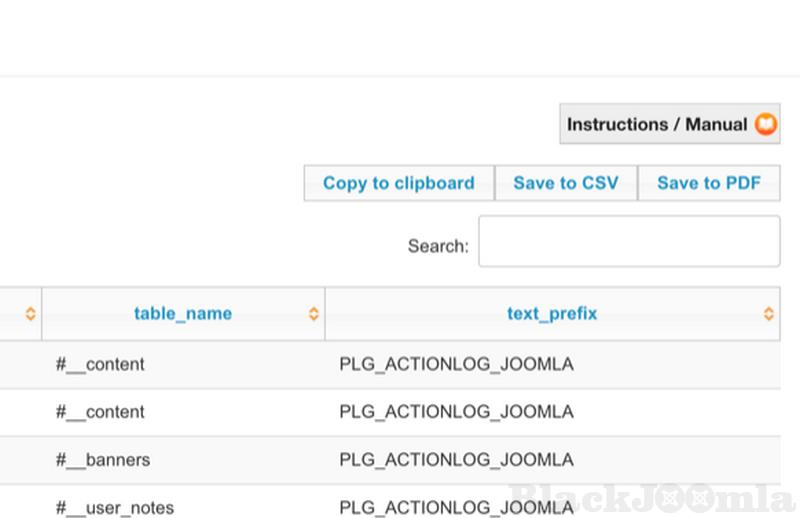800x518 pixels.
Task: Select PLG_ACTIONLOG_JOOMLA in the second #__content row
Action: [456, 412]
